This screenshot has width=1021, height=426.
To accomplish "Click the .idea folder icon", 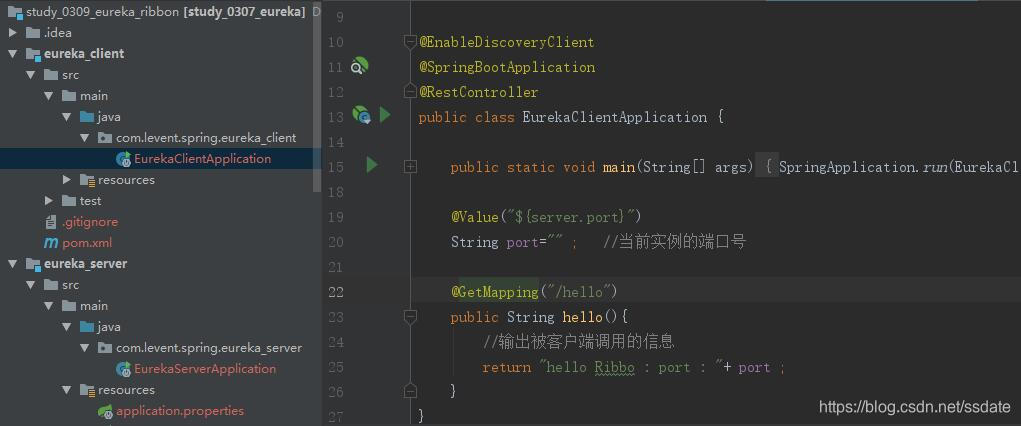I will coord(33,33).
